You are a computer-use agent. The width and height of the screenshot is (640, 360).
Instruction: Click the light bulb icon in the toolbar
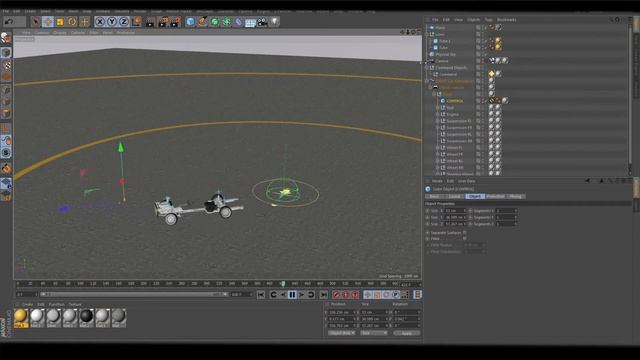tap(274, 22)
